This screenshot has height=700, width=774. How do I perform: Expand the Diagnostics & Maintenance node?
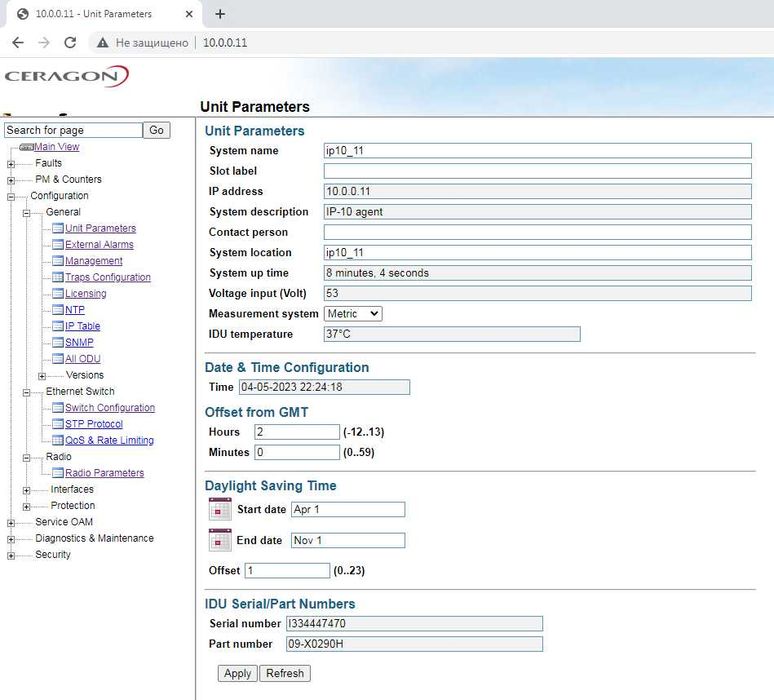click(11, 539)
